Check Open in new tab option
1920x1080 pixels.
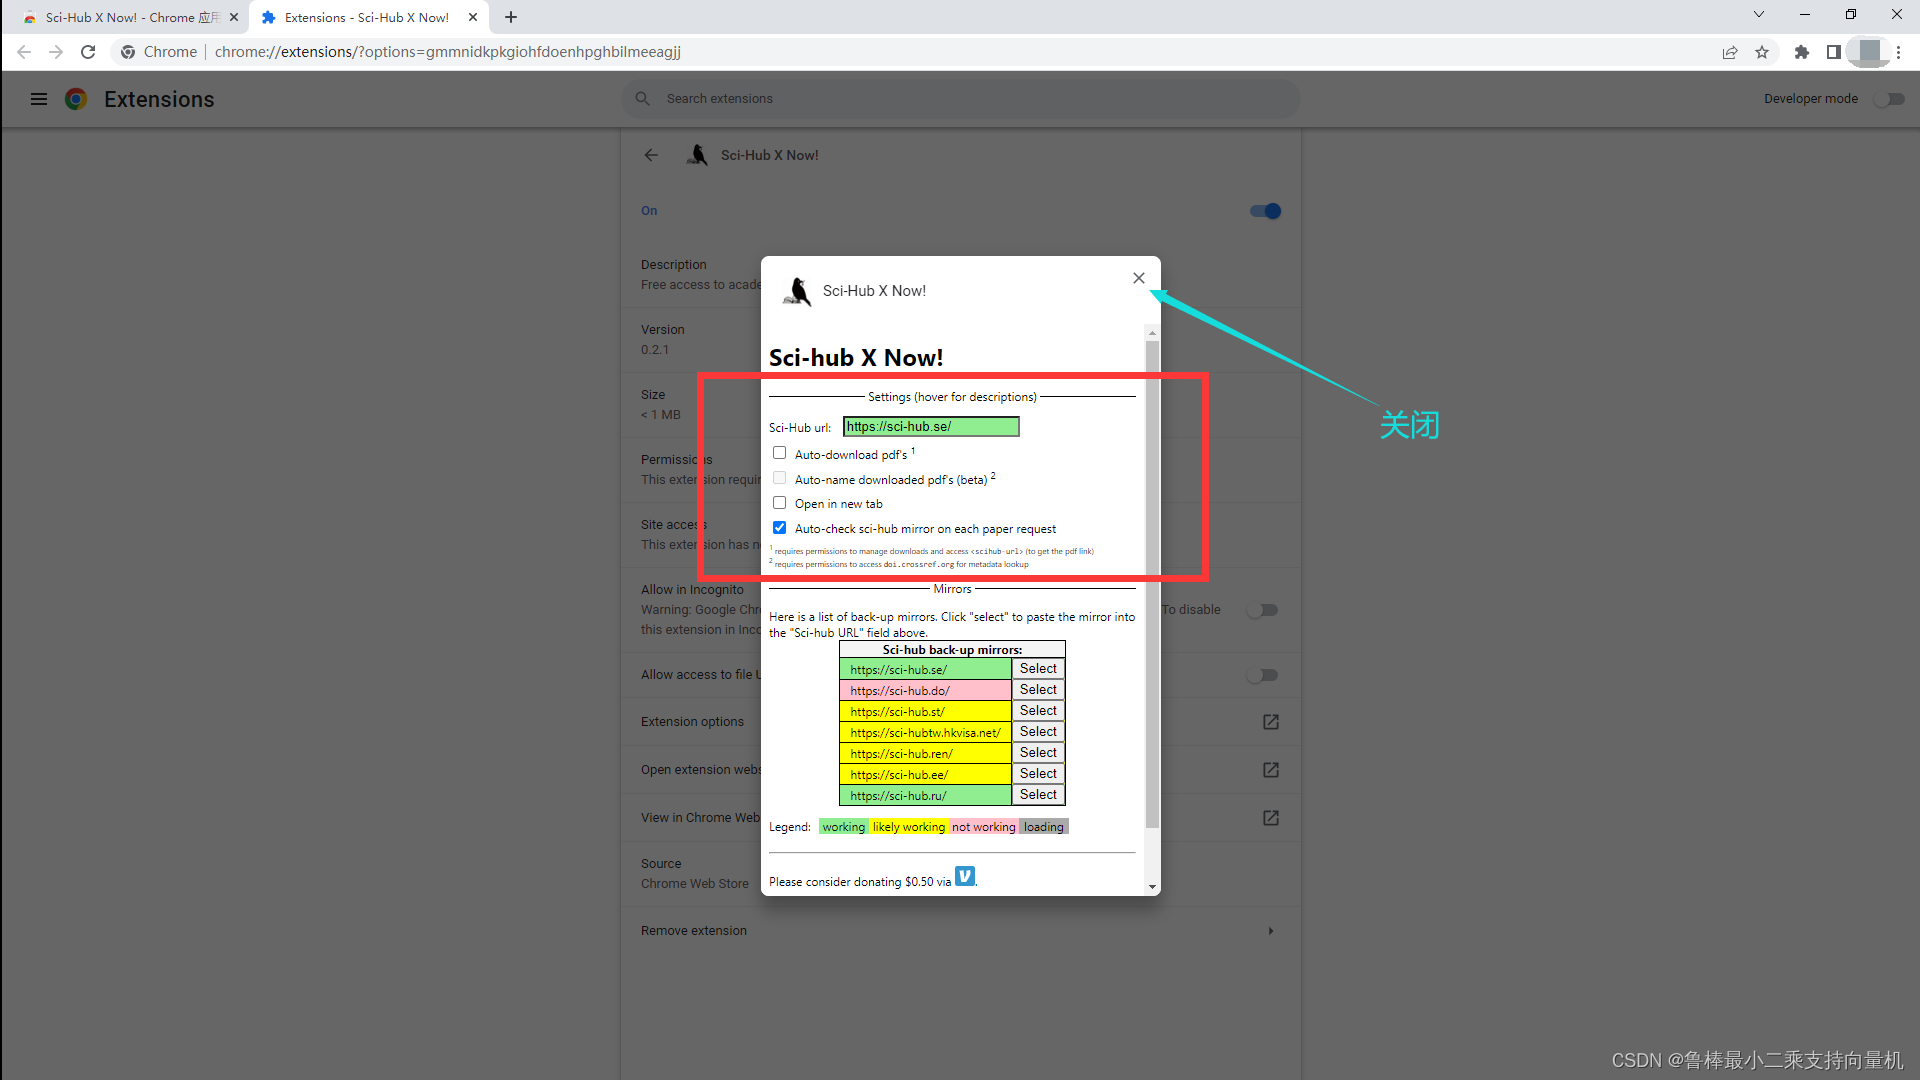click(x=779, y=503)
